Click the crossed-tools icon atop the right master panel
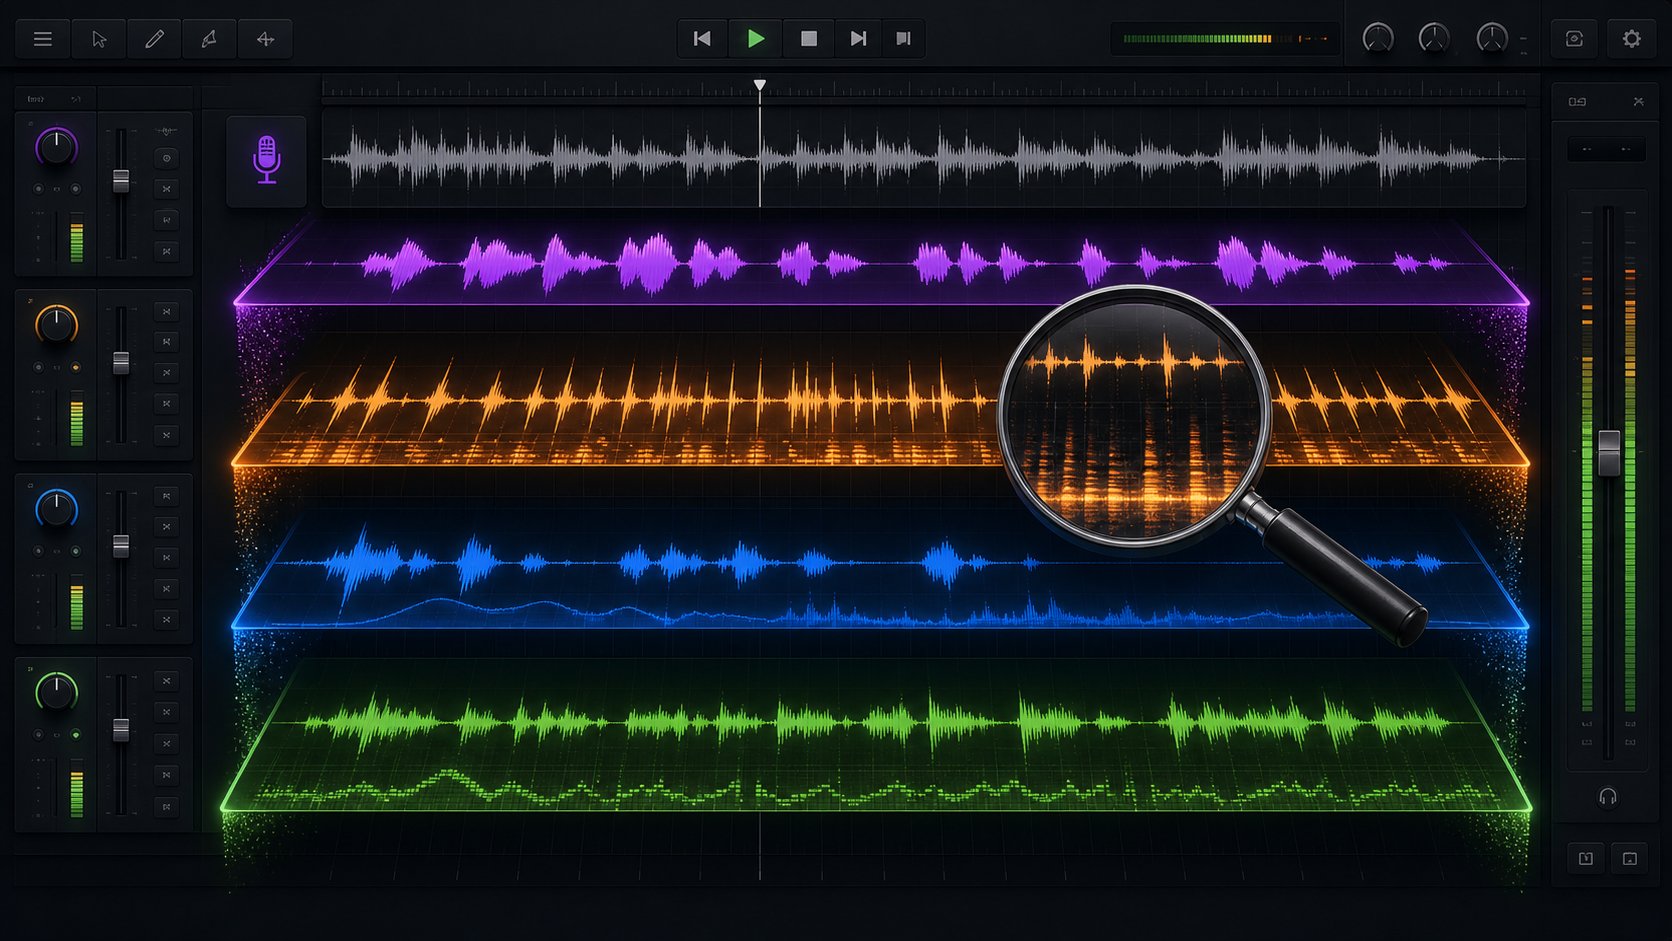The height and width of the screenshot is (941, 1672). (1638, 102)
